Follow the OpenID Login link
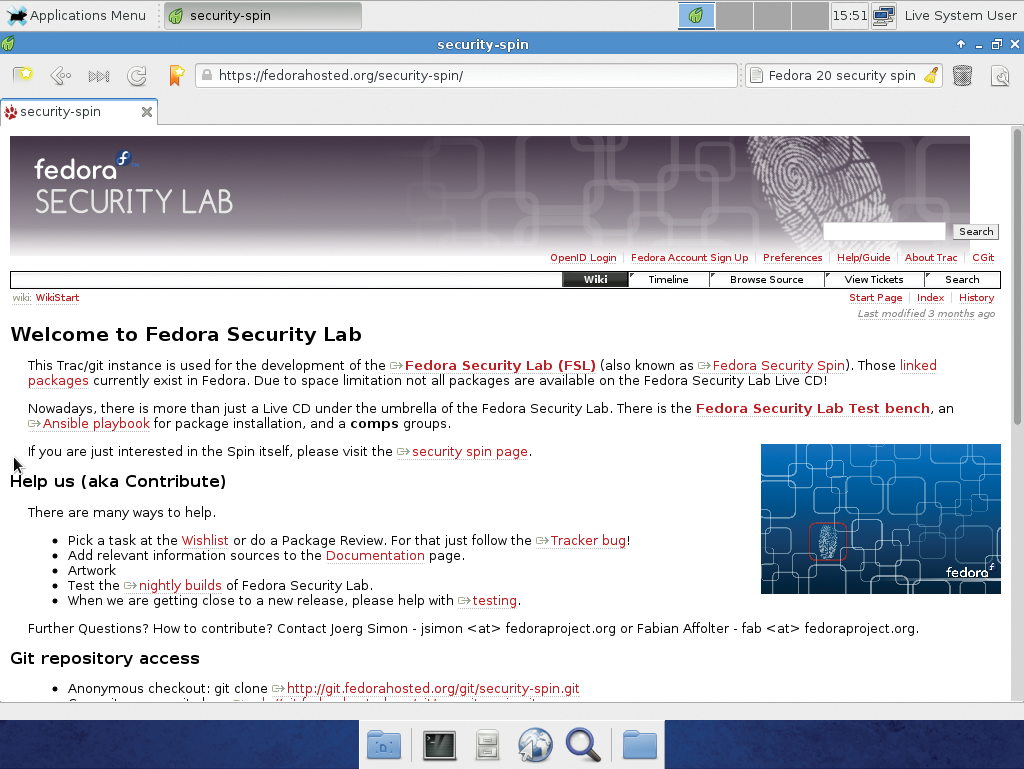 [583, 258]
